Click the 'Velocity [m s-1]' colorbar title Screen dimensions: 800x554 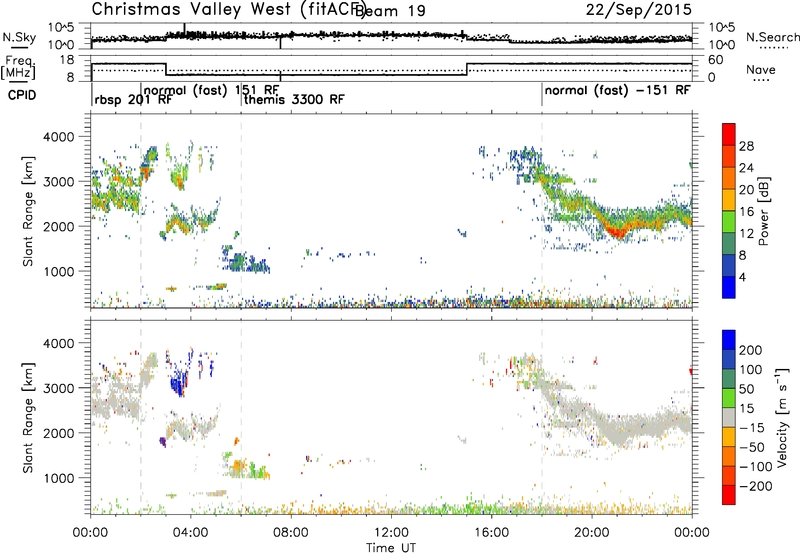(x=782, y=417)
